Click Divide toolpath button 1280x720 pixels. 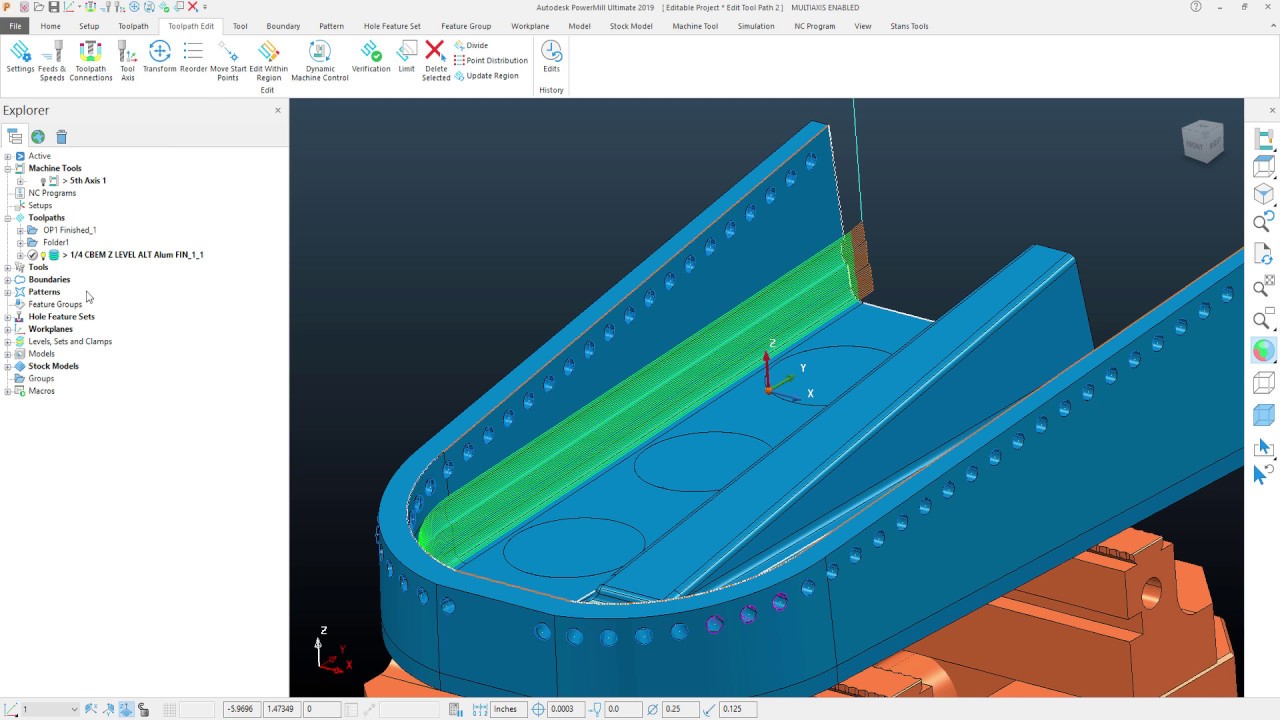tap(471, 45)
